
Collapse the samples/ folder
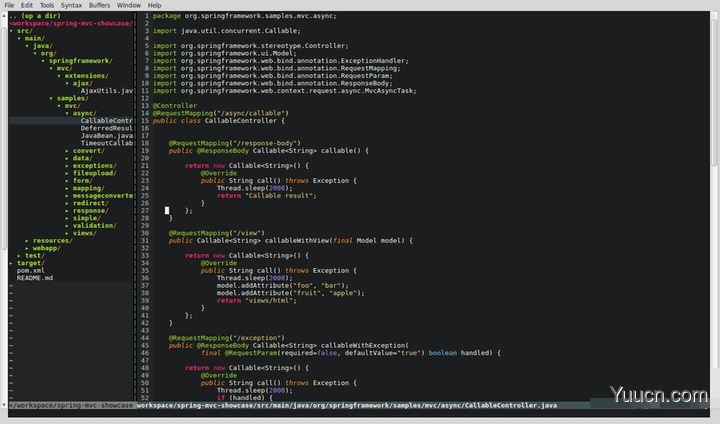[69, 98]
